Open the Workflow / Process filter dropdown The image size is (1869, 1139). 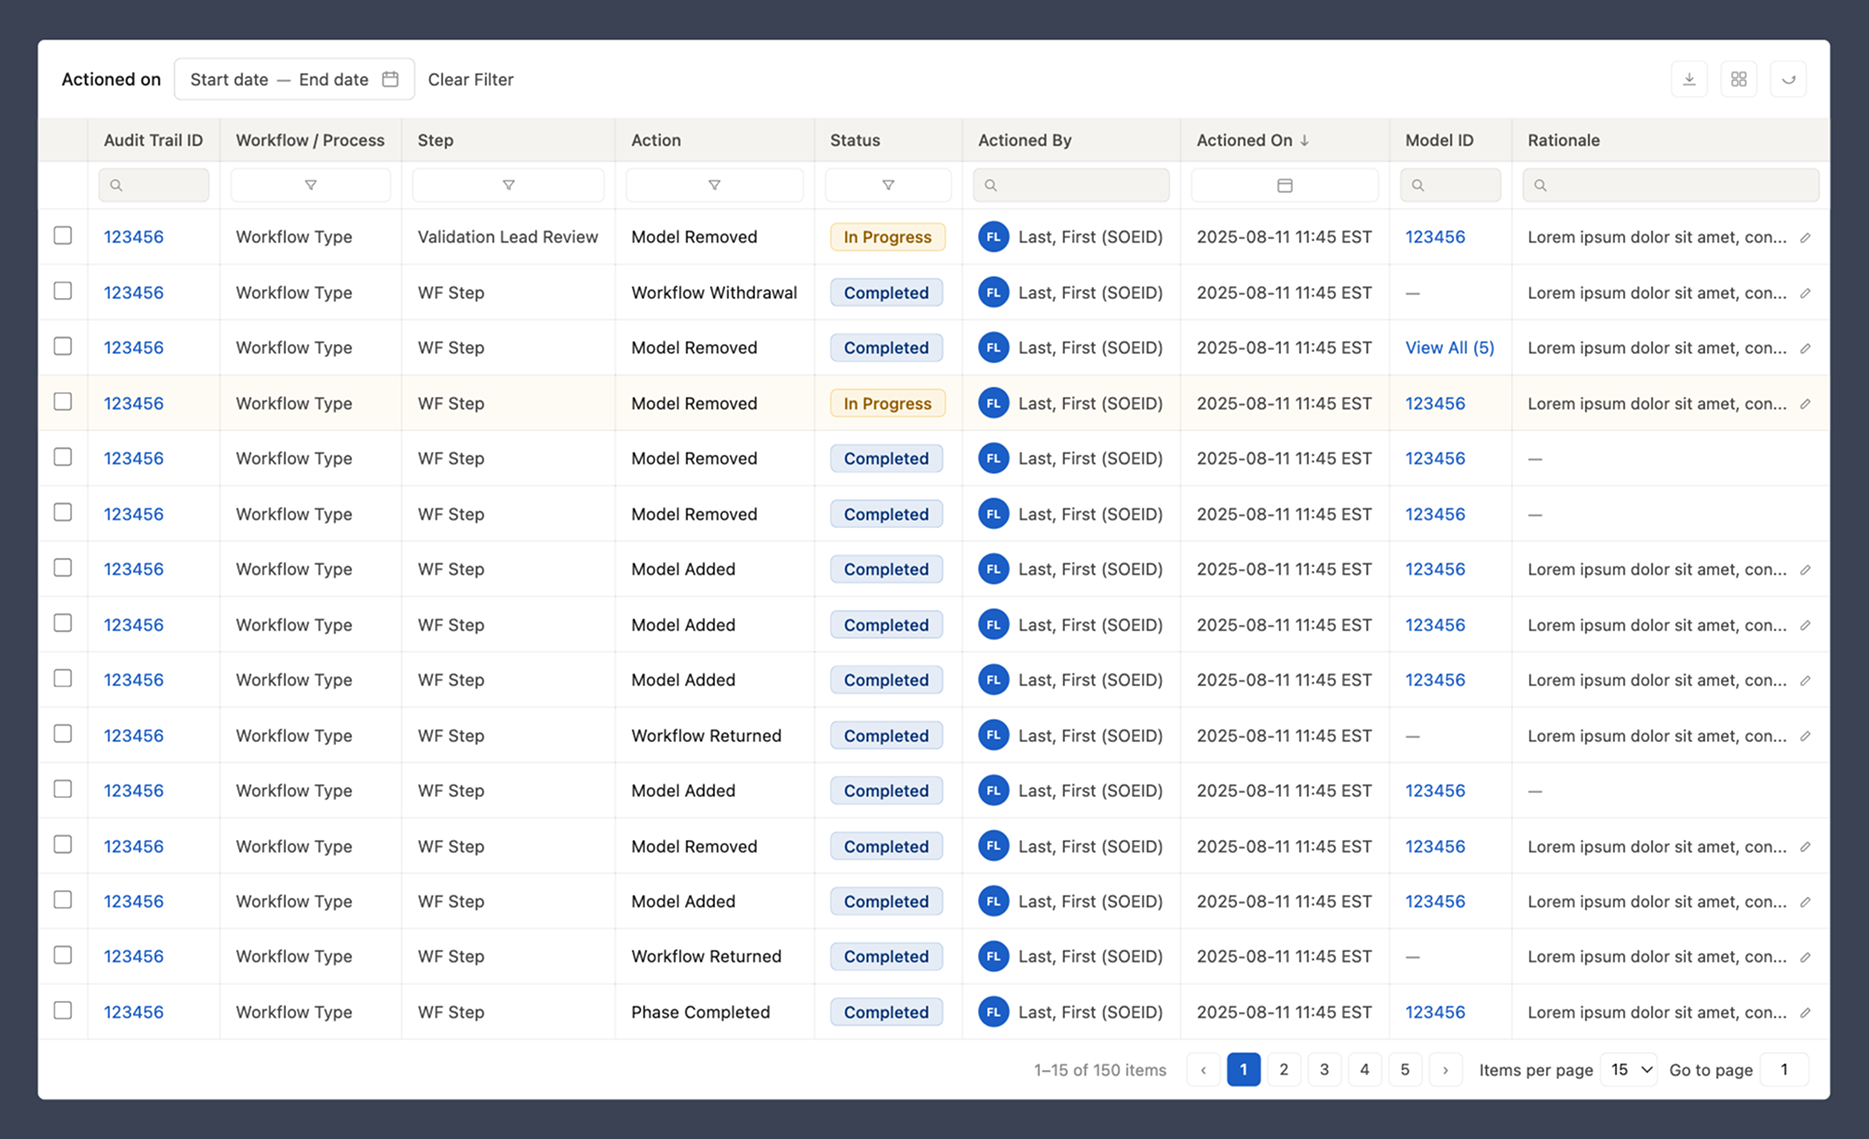310,185
